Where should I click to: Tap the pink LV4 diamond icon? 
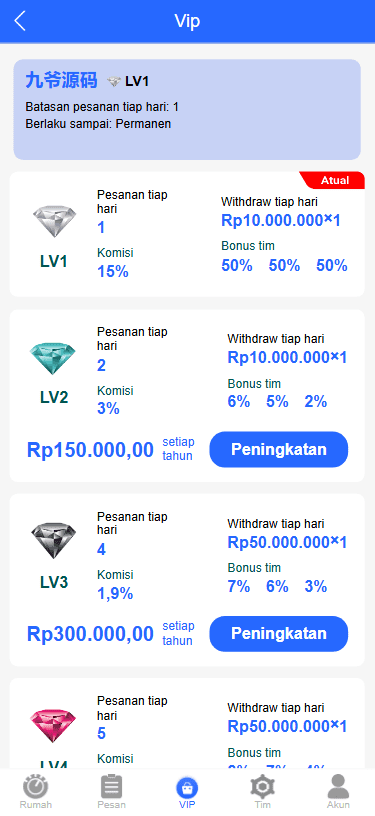click(x=53, y=727)
